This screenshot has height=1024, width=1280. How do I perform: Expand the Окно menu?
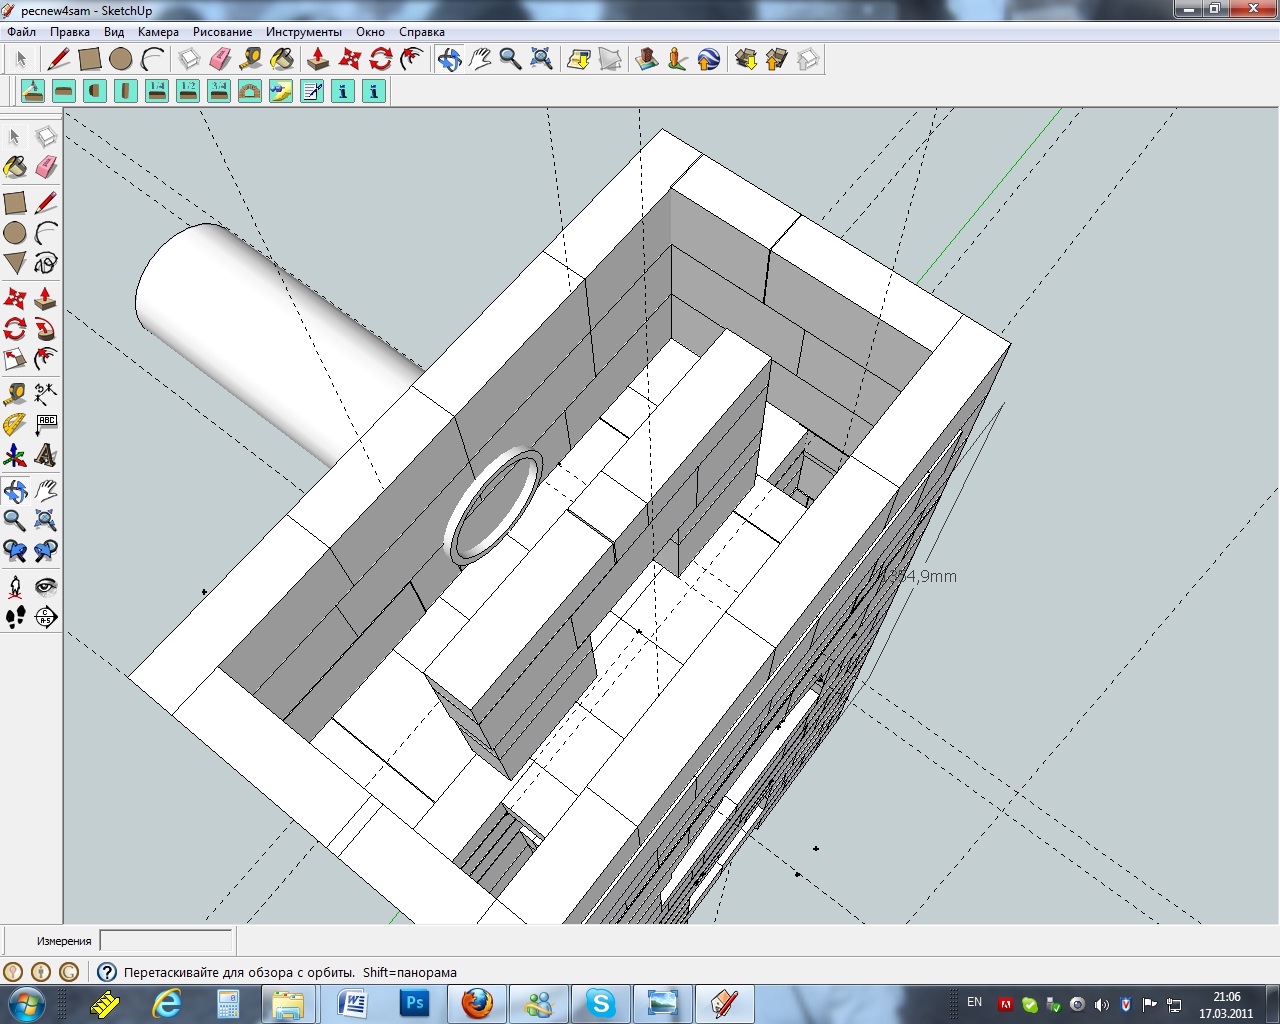370,32
